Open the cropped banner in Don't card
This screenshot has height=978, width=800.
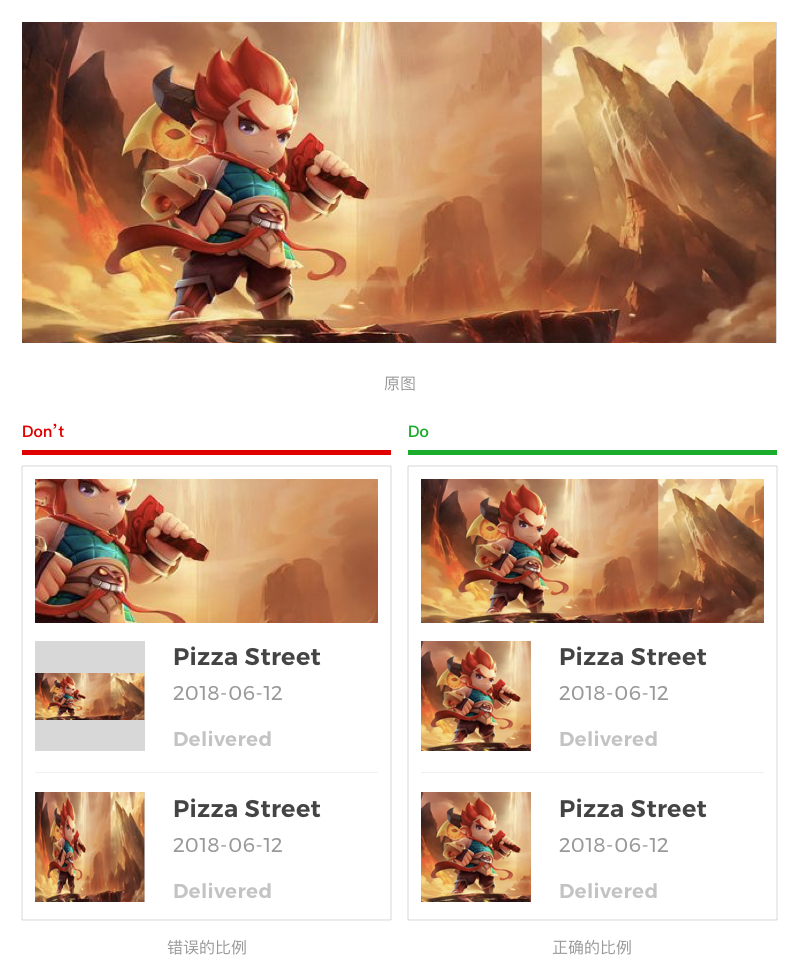pos(206,551)
